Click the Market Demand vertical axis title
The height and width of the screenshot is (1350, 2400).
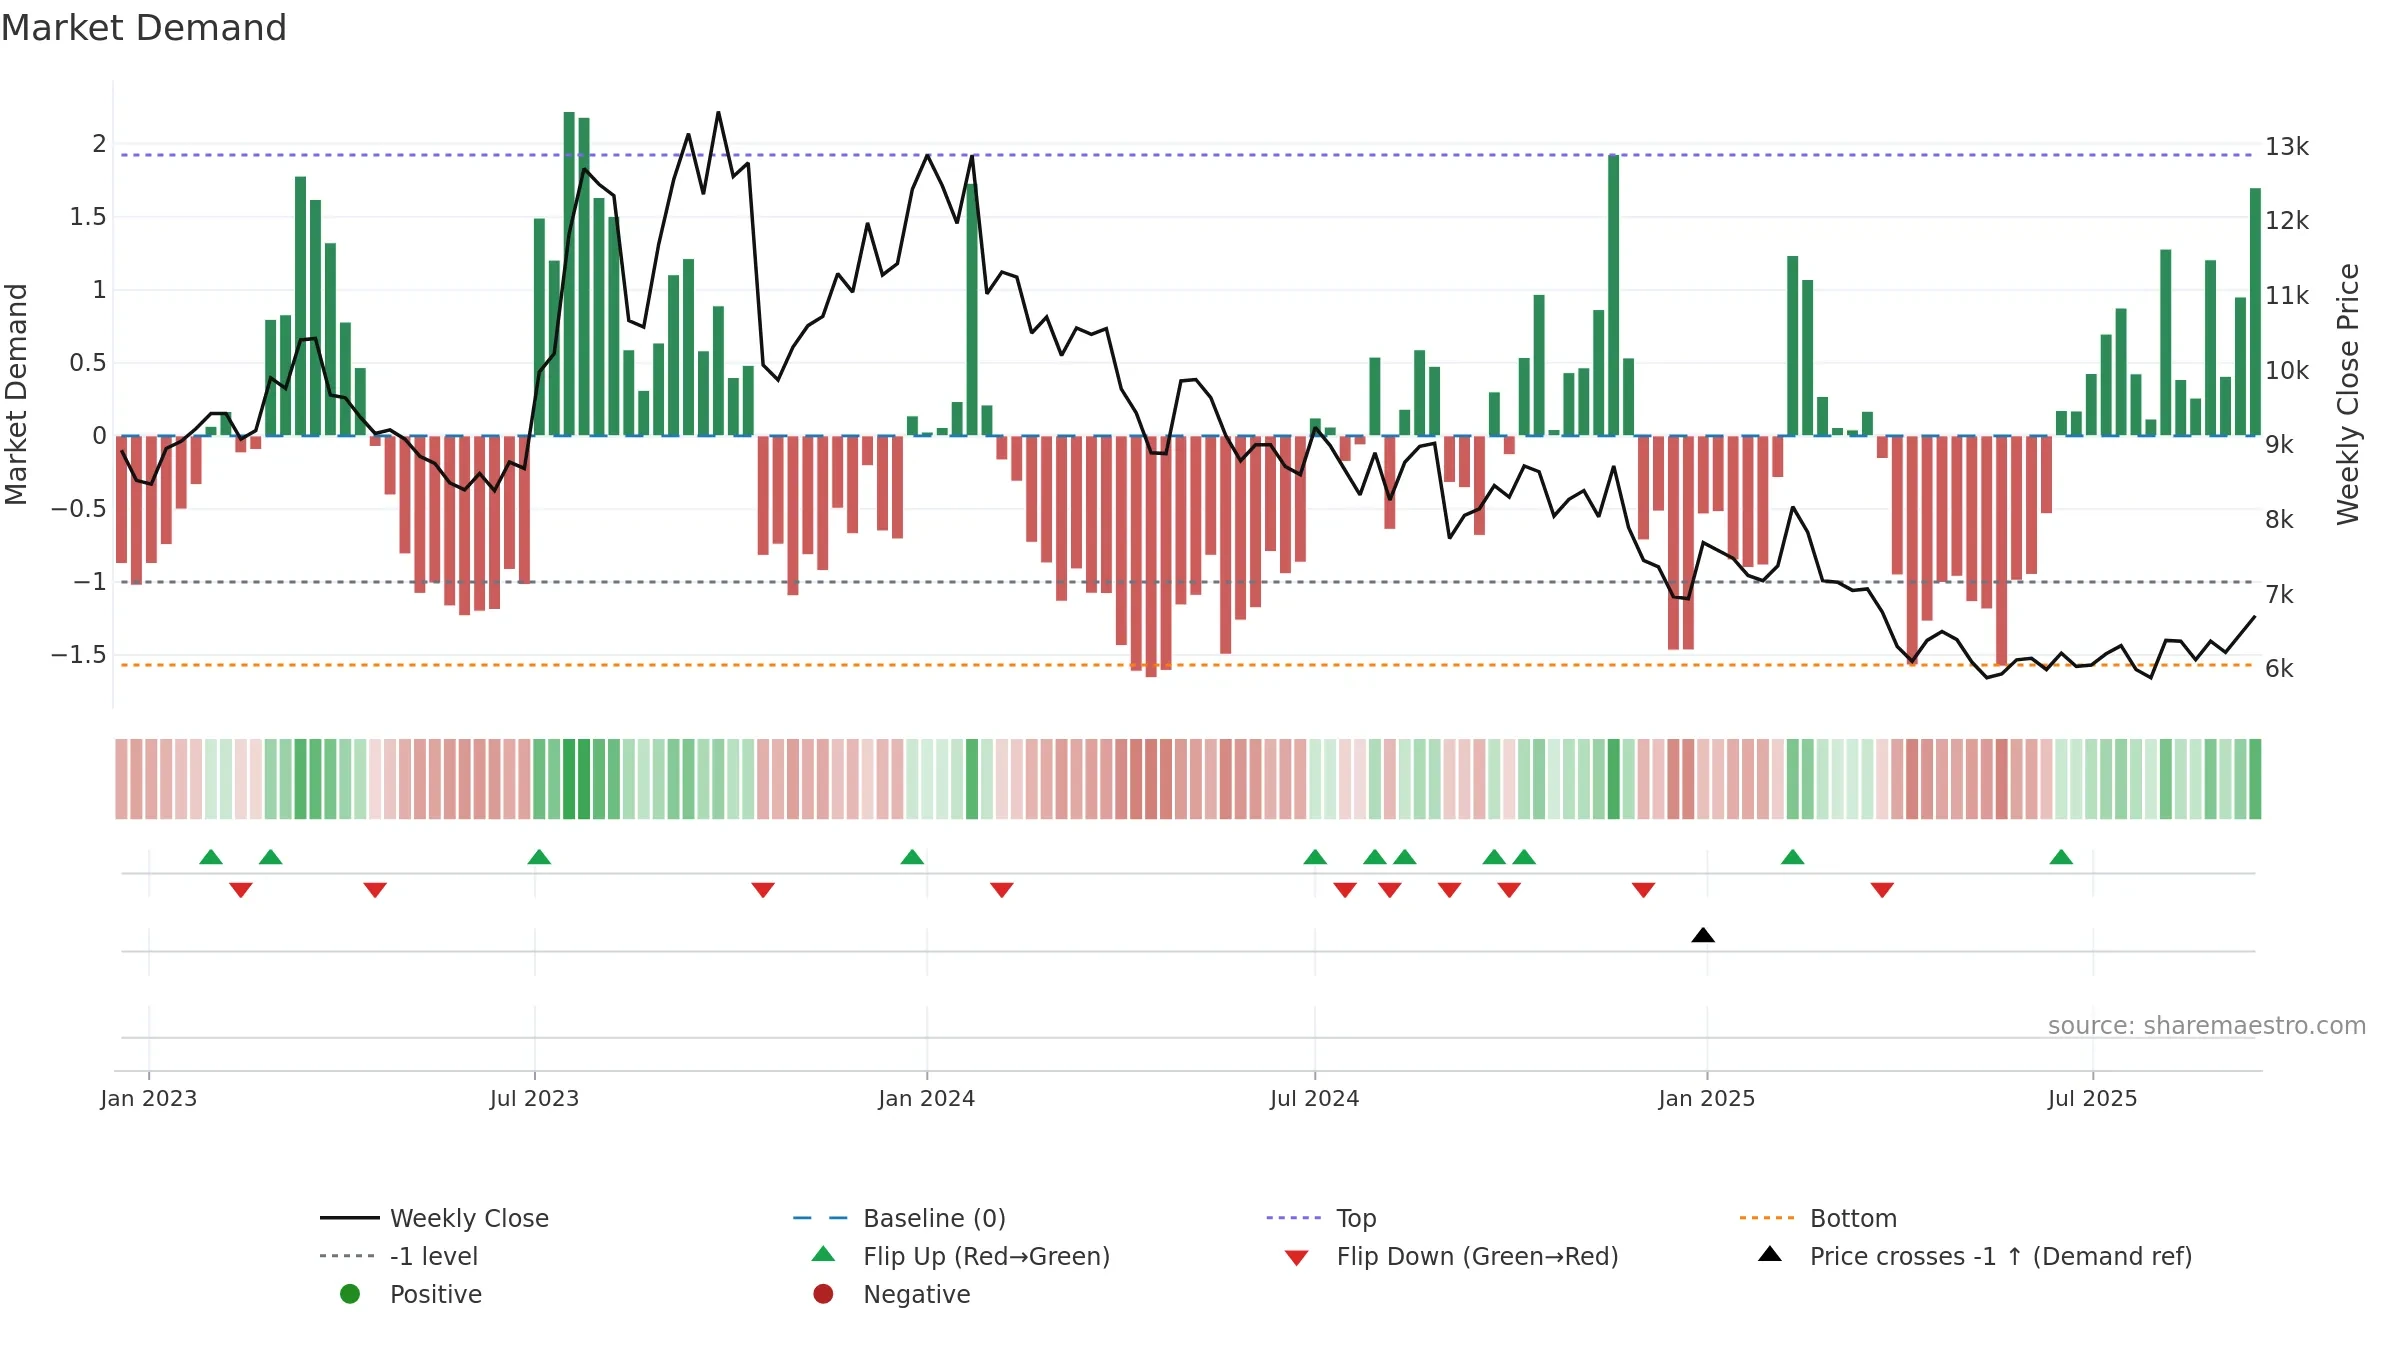point(16,394)
